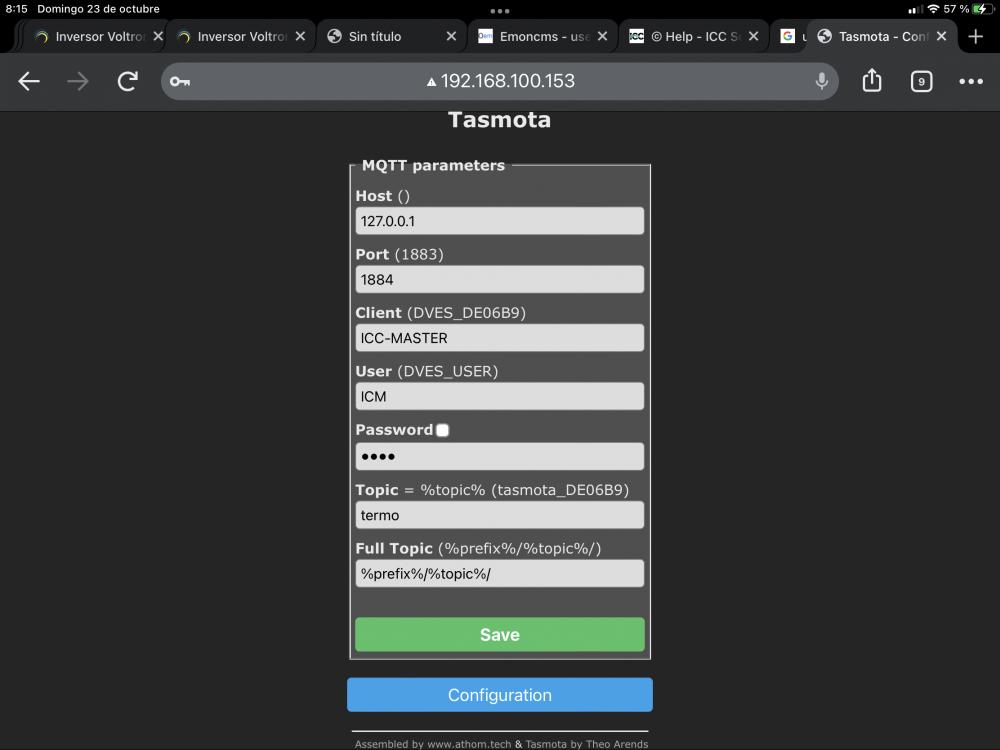Screen dimensions: 1000x750
Task: Start voice search with microphone icon
Action: click(821, 81)
